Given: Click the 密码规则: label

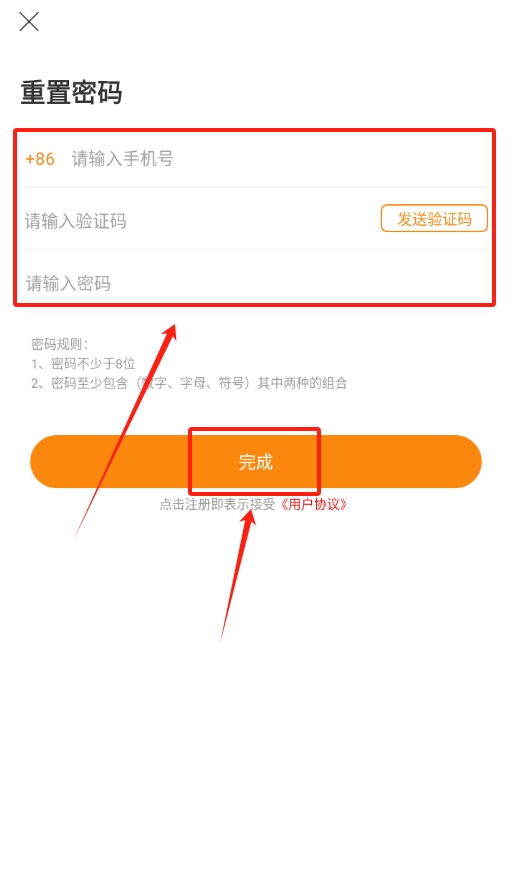Looking at the screenshot, I should click(60, 344).
